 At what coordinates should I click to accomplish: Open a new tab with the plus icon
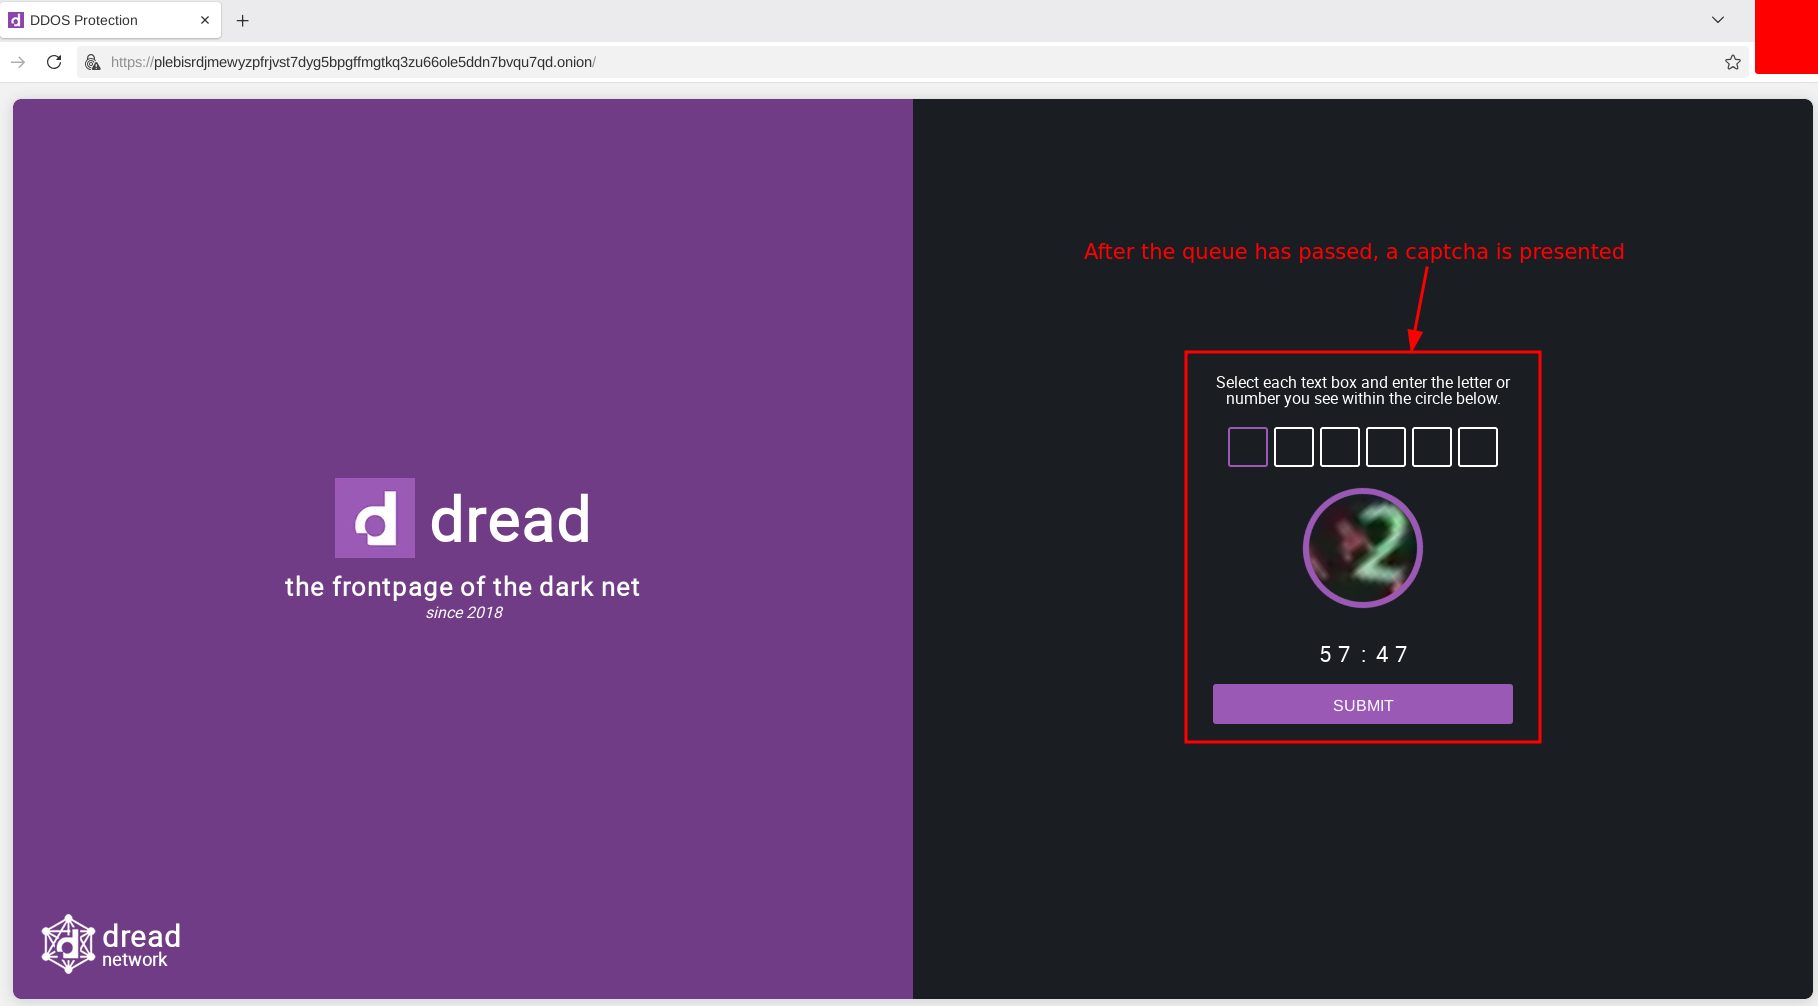coord(242,20)
